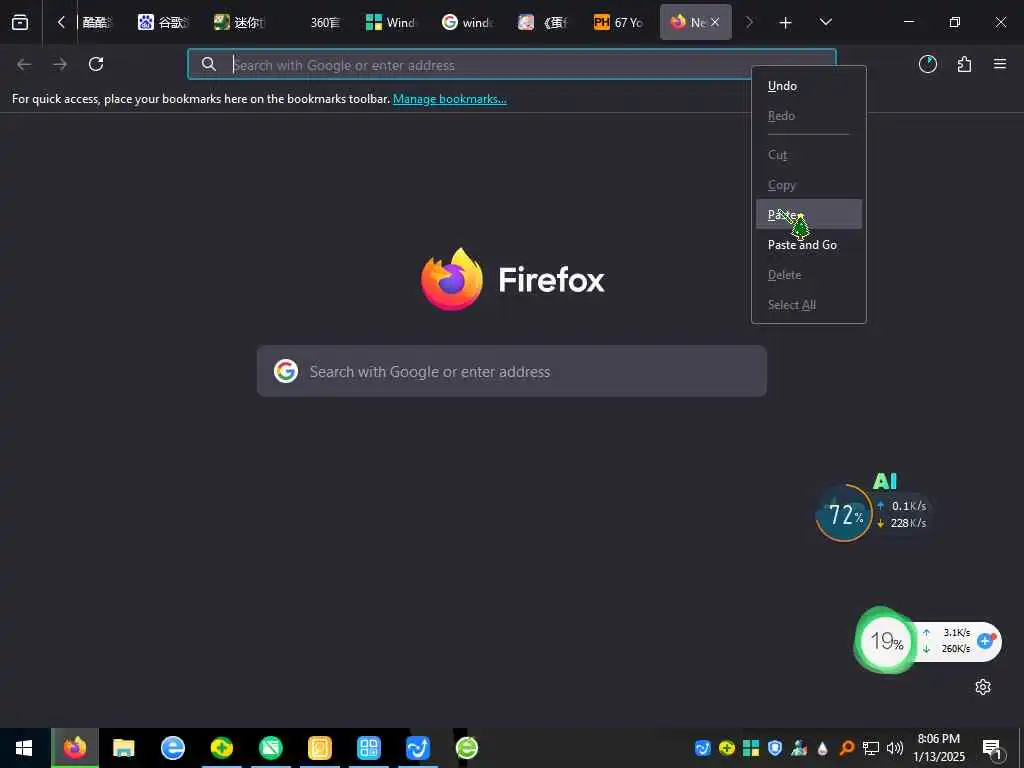
Task: Choose Paste from the context menu
Action: click(808, 214)
